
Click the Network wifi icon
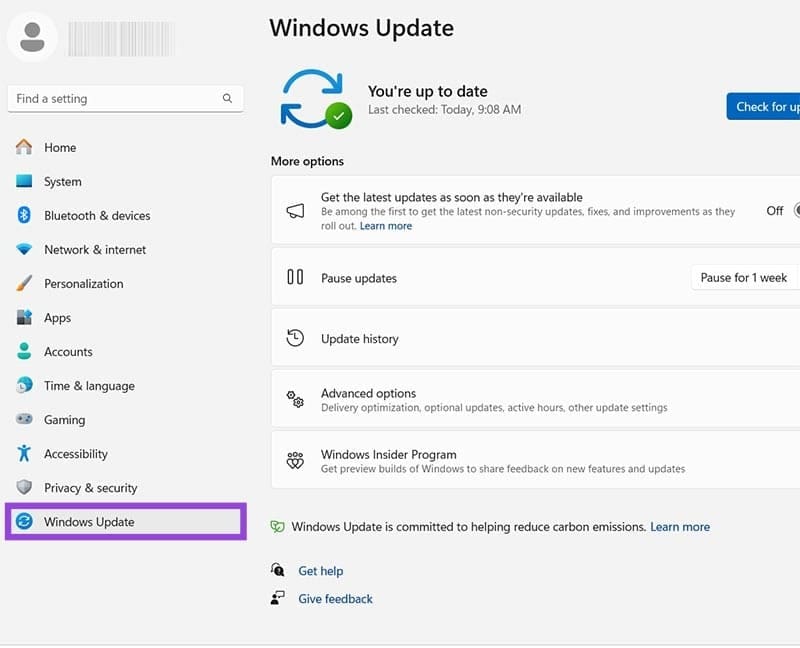pos(23,249)
